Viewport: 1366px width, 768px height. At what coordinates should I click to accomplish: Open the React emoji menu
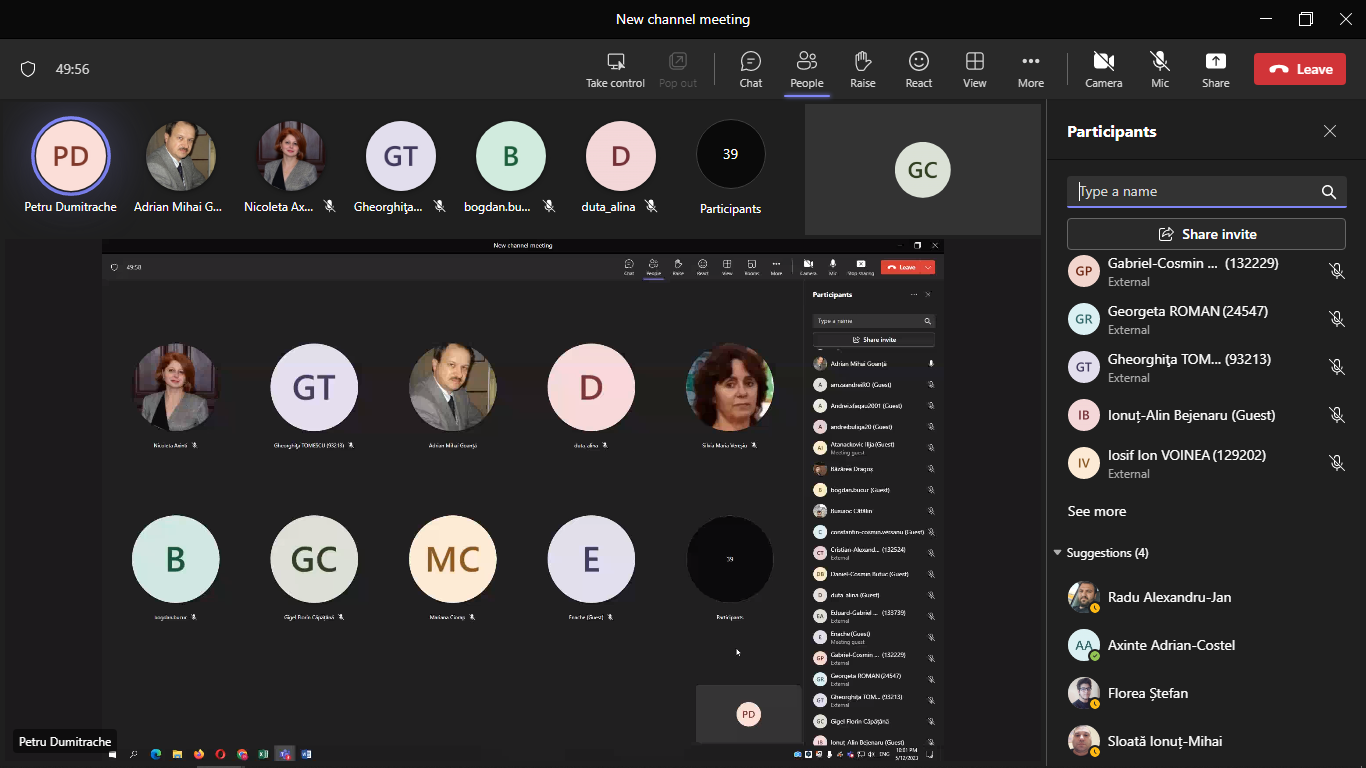[918, 69]
